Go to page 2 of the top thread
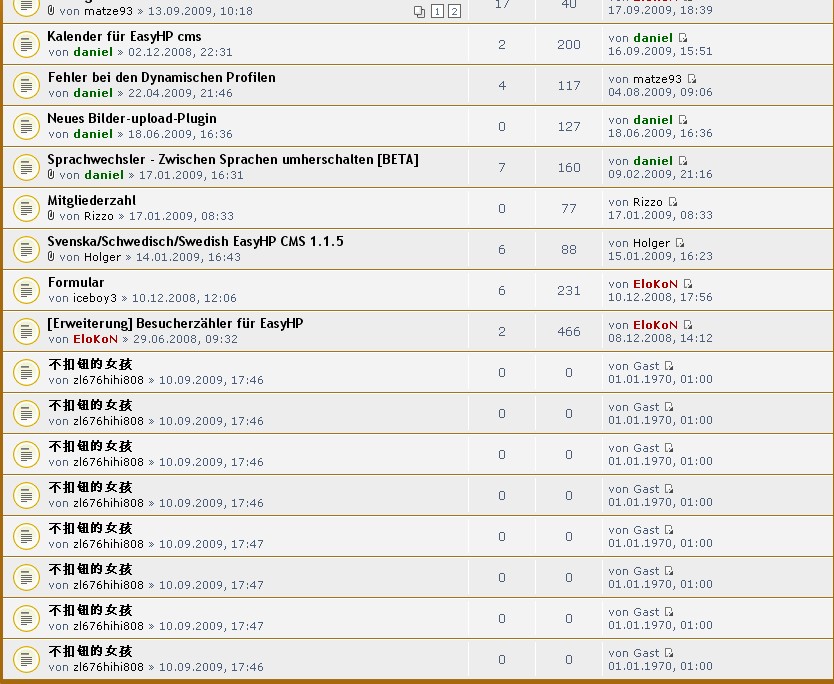This screenshot has height=684, width=834. [454, 11]
